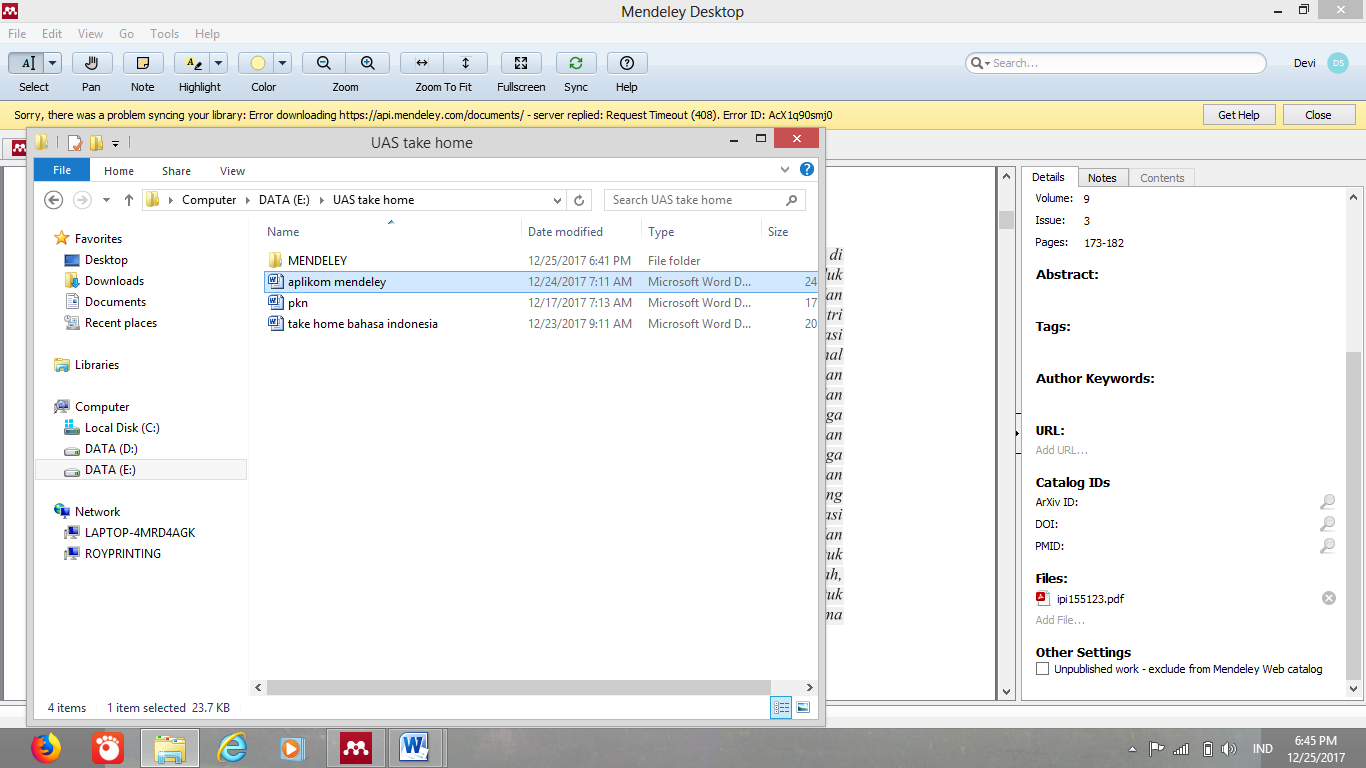Screen dimensions: 1366x768
Task: Open Explorer recent locations dropdown
Action: [107, 200]
